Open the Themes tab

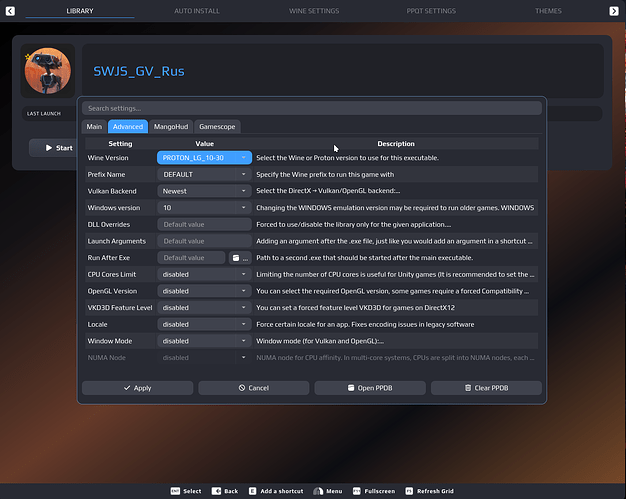pyautogui.click(x=548, y=11)
